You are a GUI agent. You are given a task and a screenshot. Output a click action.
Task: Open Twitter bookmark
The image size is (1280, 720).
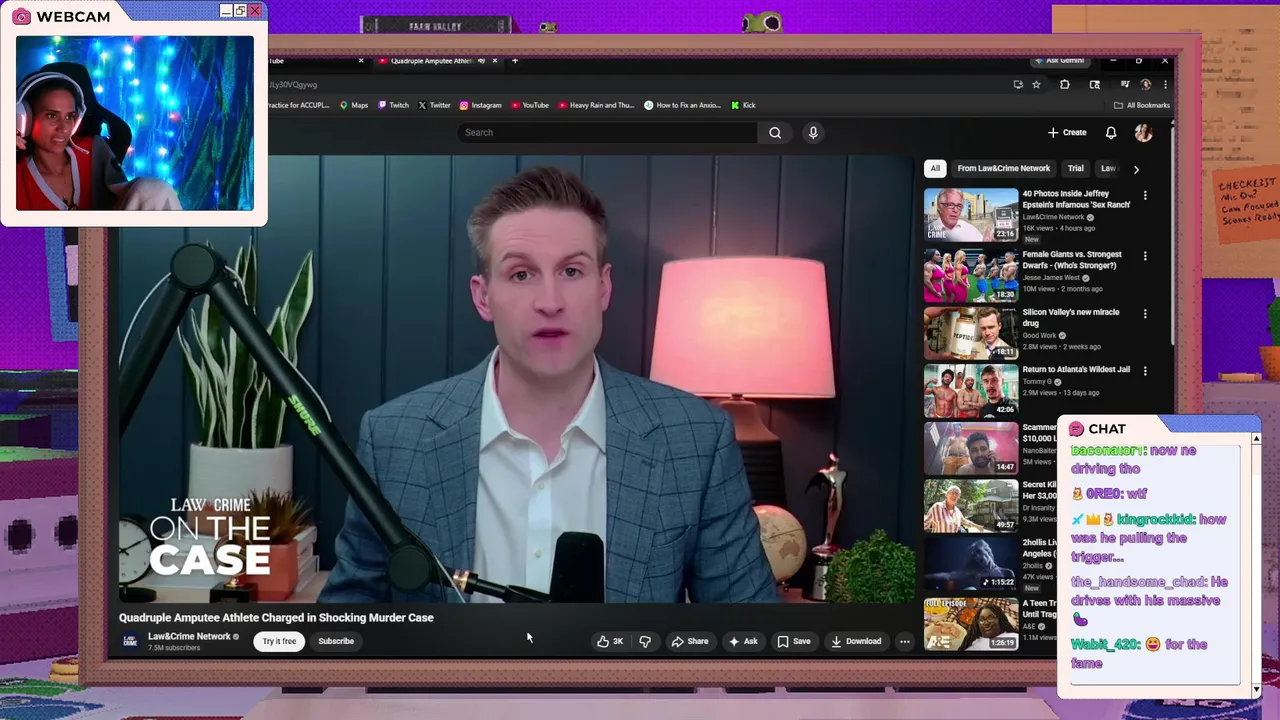tap(434, 105)
